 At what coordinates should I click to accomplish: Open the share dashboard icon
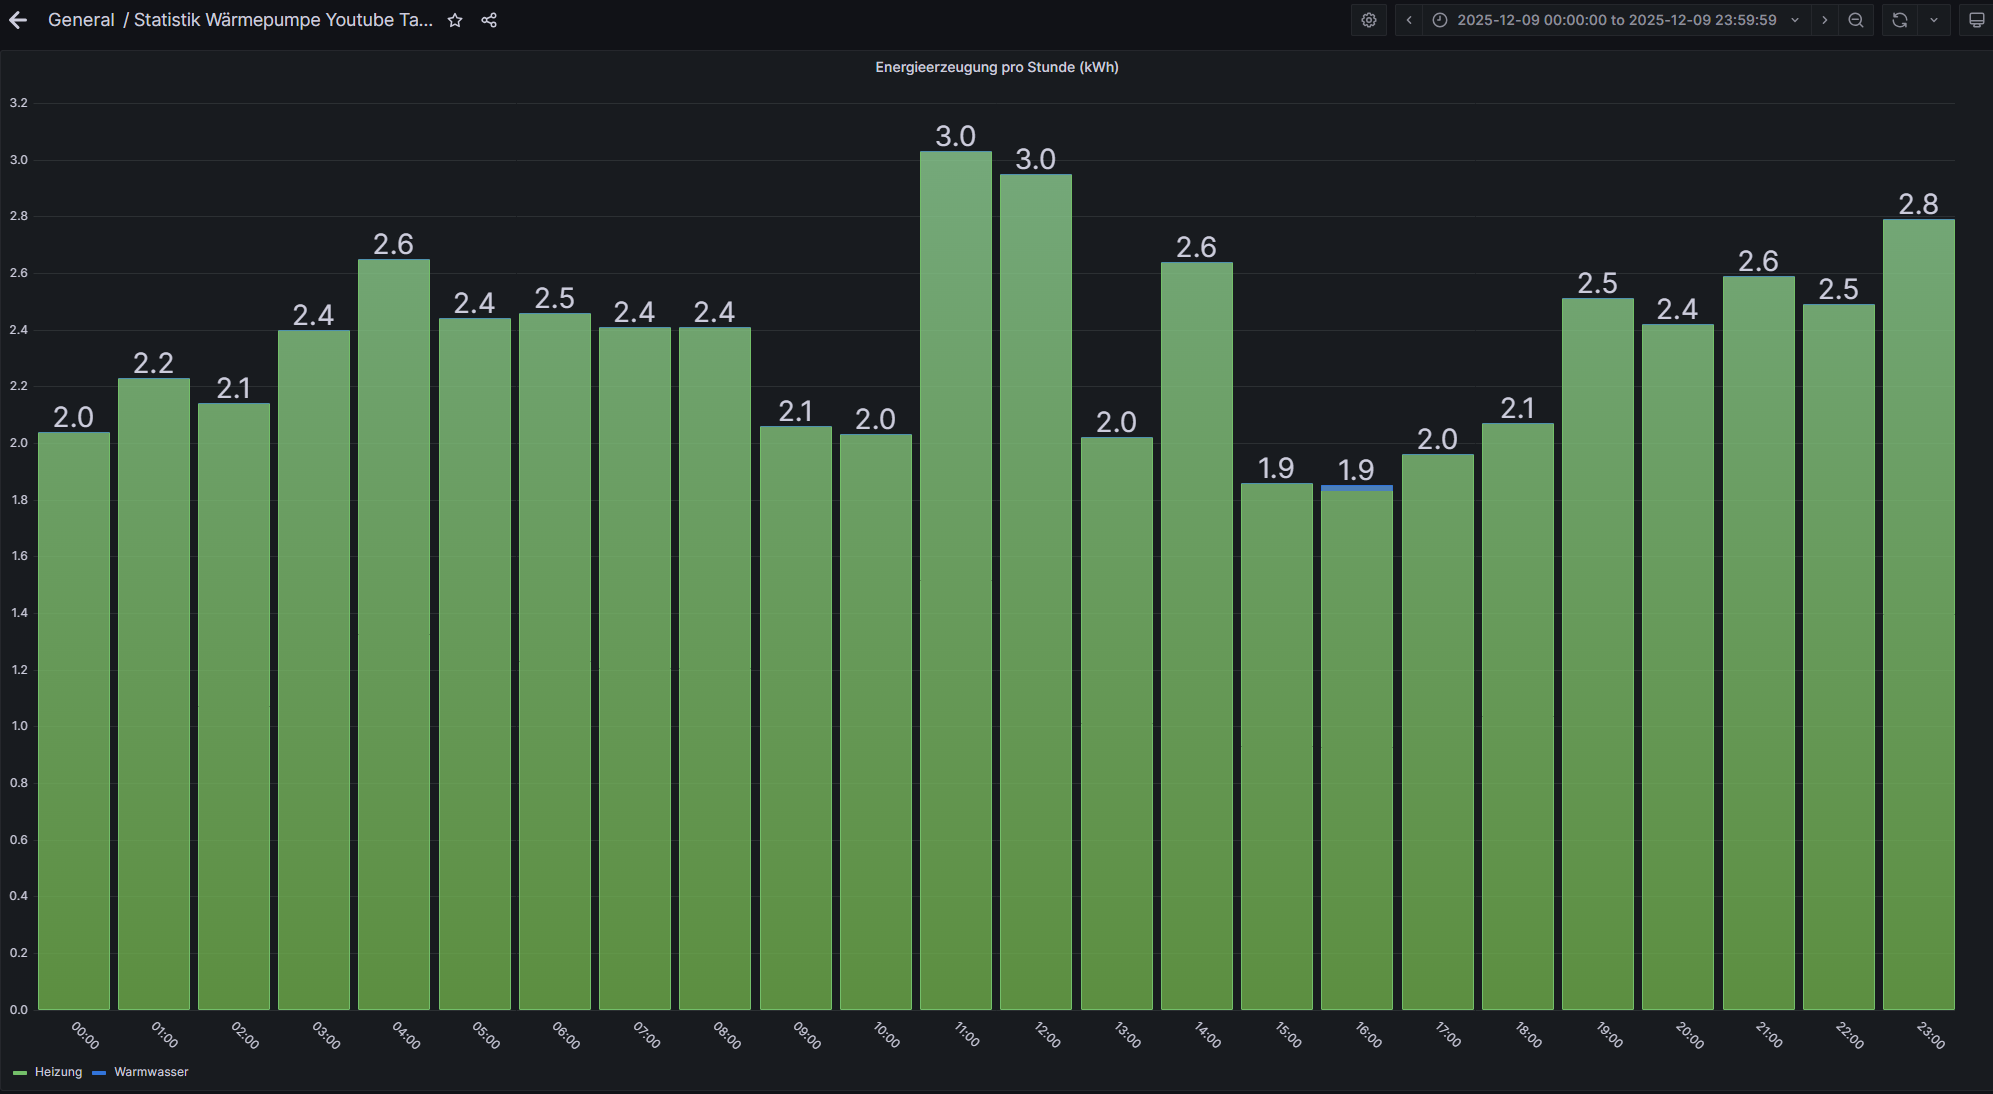tap(489, 20)
